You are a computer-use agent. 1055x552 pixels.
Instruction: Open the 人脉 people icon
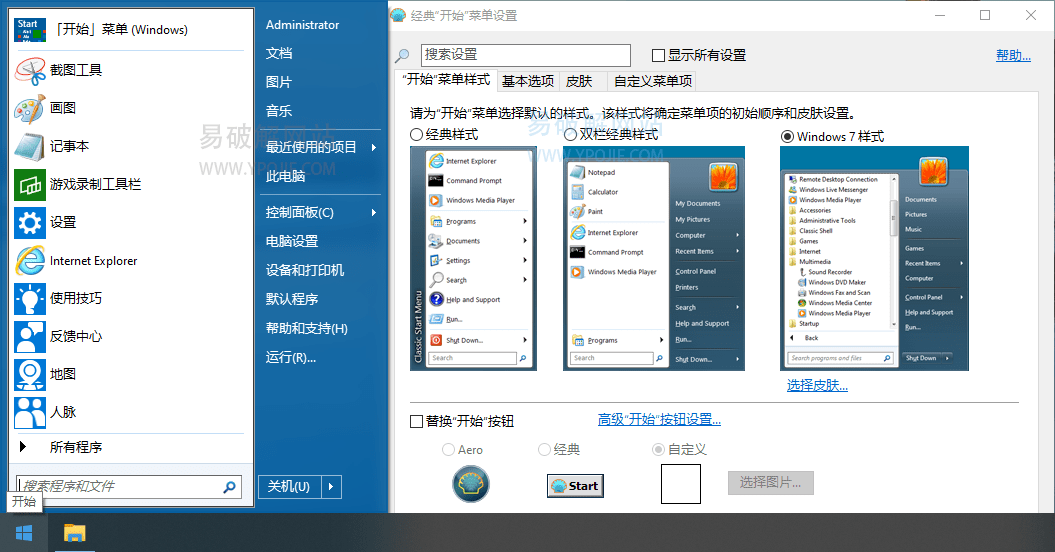pos(30,412)
